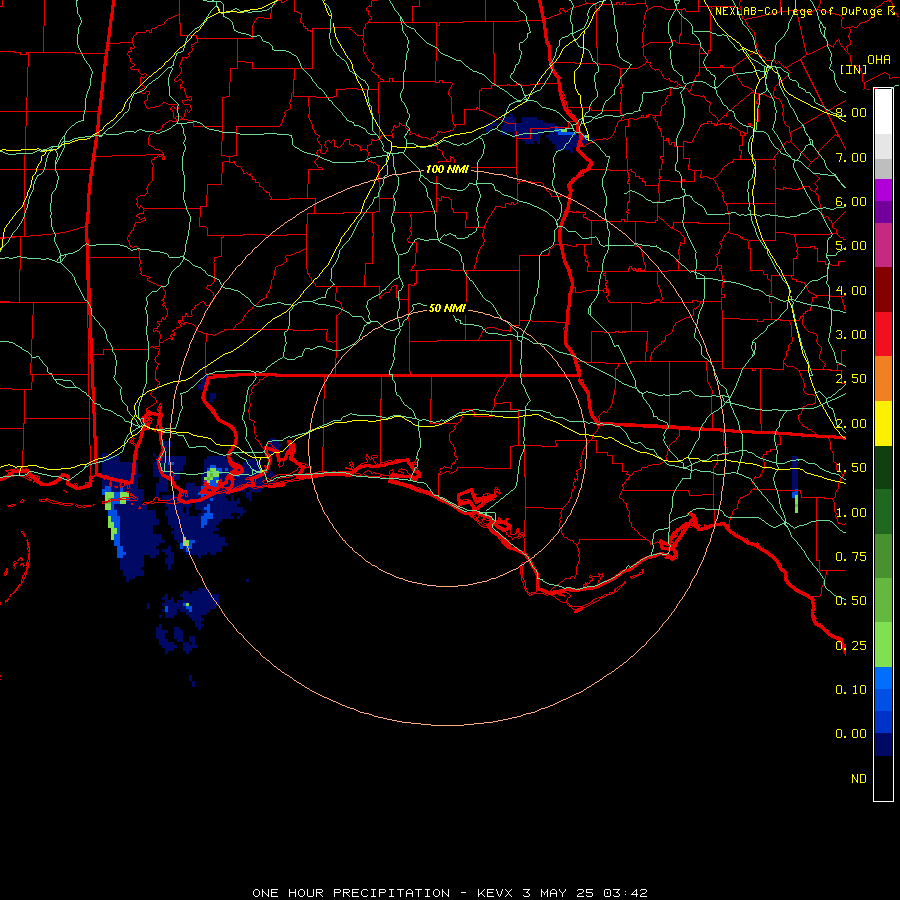Click the NEXLAB-College of DuPage watermark text

(806, 11)
